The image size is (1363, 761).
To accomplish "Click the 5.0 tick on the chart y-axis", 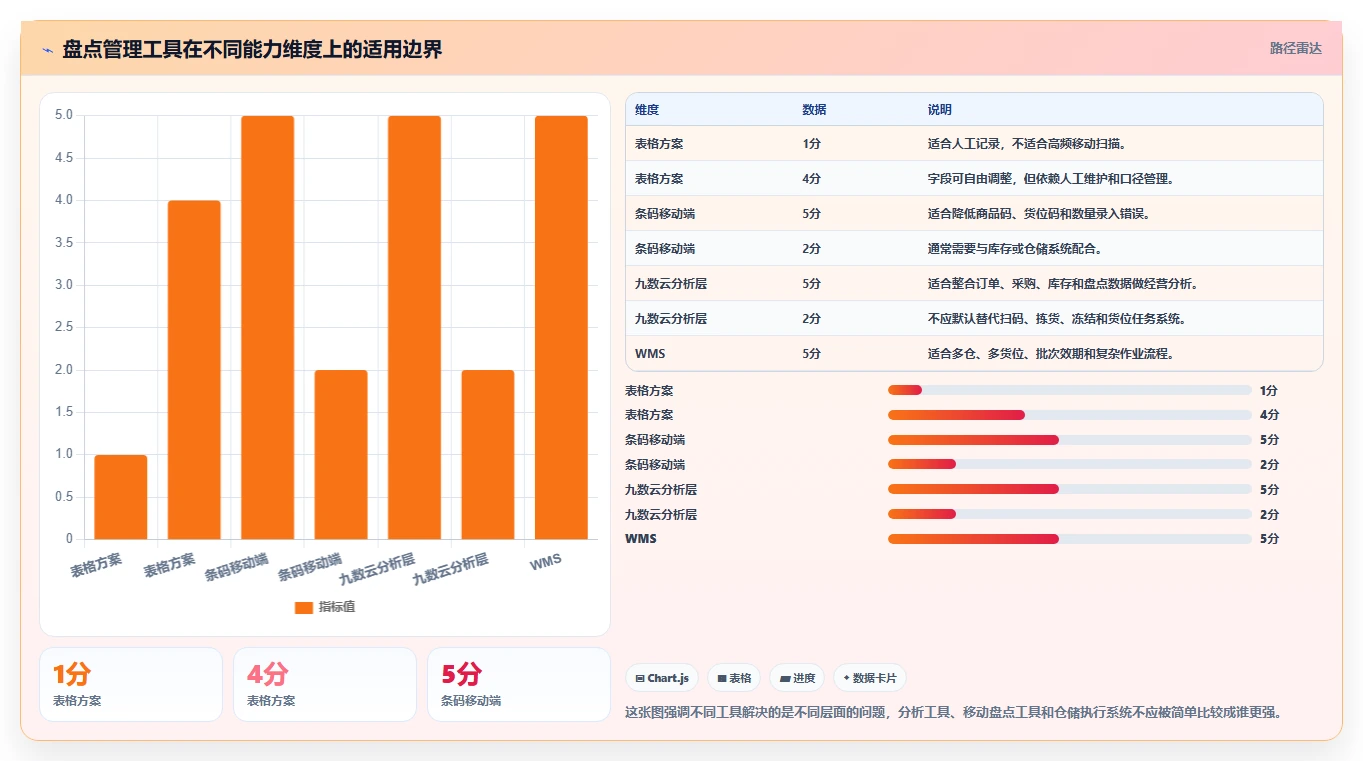I will [x=65, y=115].
